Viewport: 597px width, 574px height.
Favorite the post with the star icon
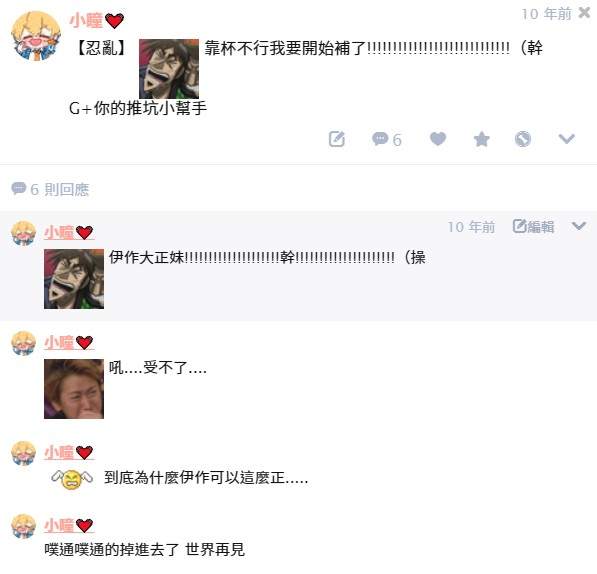point(482,139)
